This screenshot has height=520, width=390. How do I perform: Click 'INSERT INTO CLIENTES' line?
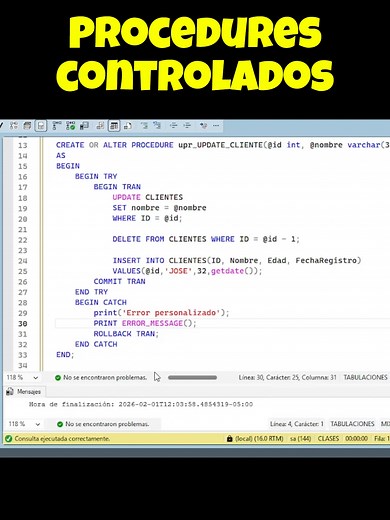(237, 260)
